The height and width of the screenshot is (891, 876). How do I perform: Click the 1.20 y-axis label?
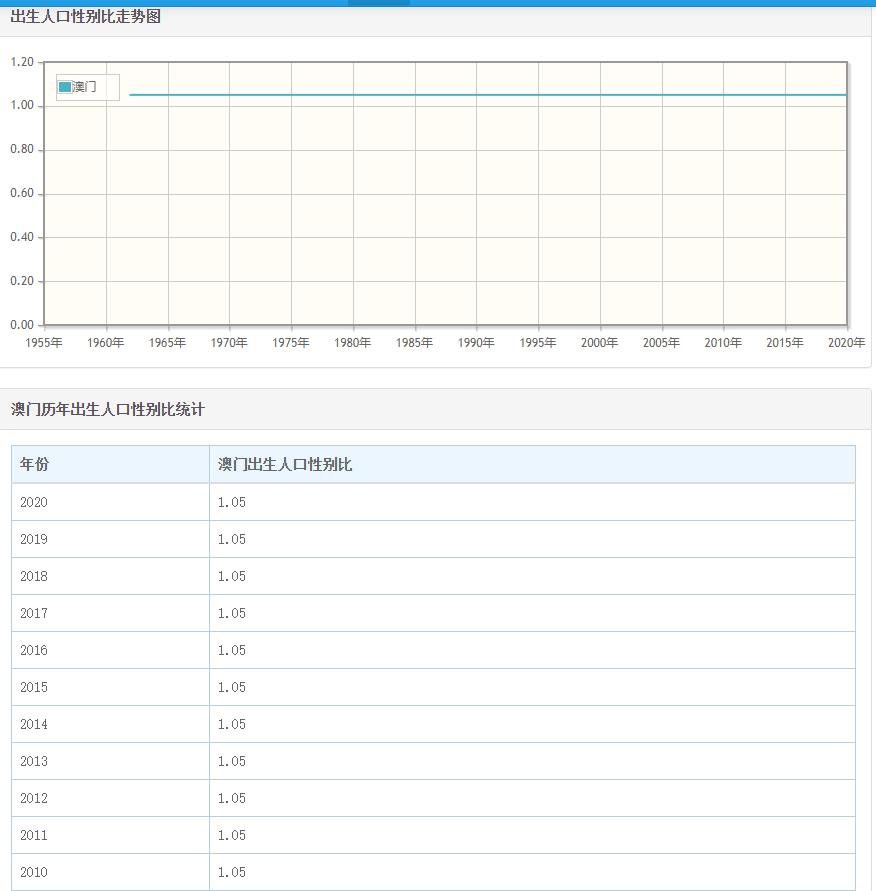tap(21, 60)
